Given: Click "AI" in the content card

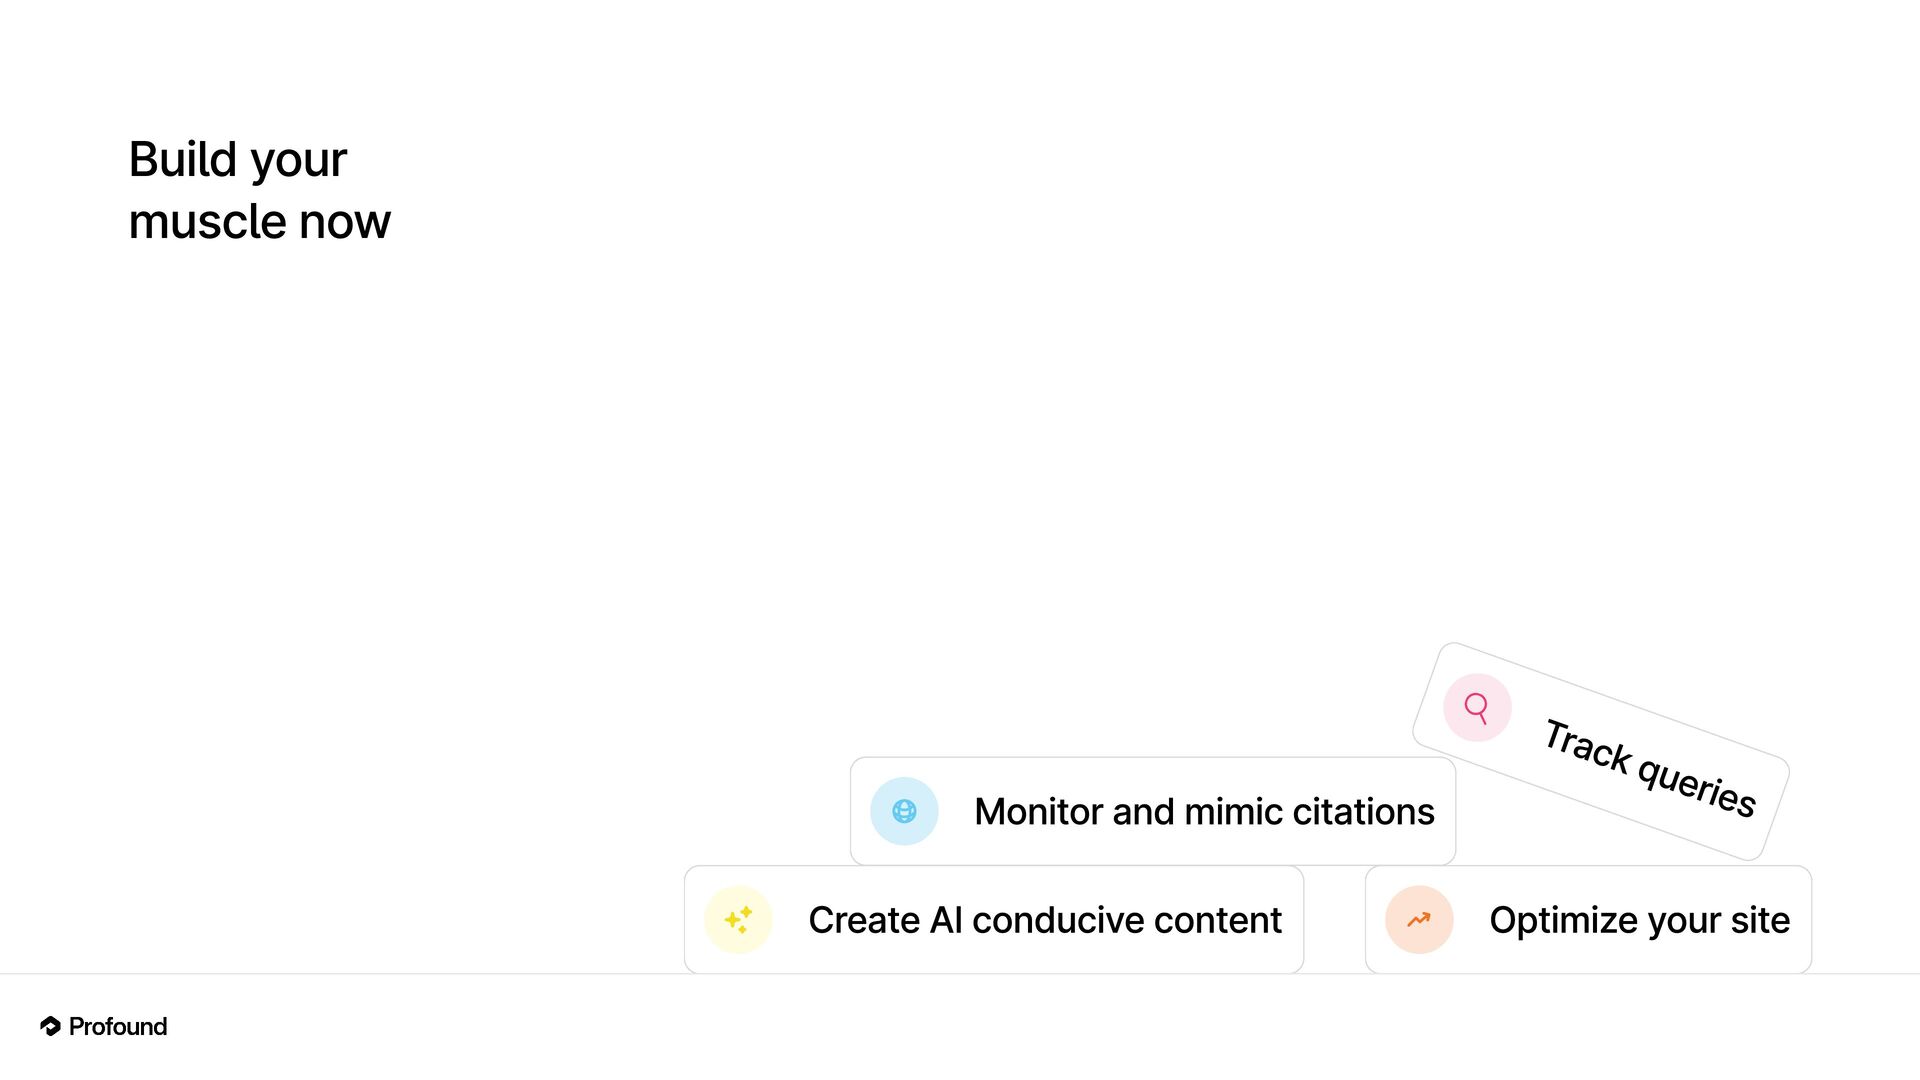Looking at the screenshot, I should click(946, 920).
